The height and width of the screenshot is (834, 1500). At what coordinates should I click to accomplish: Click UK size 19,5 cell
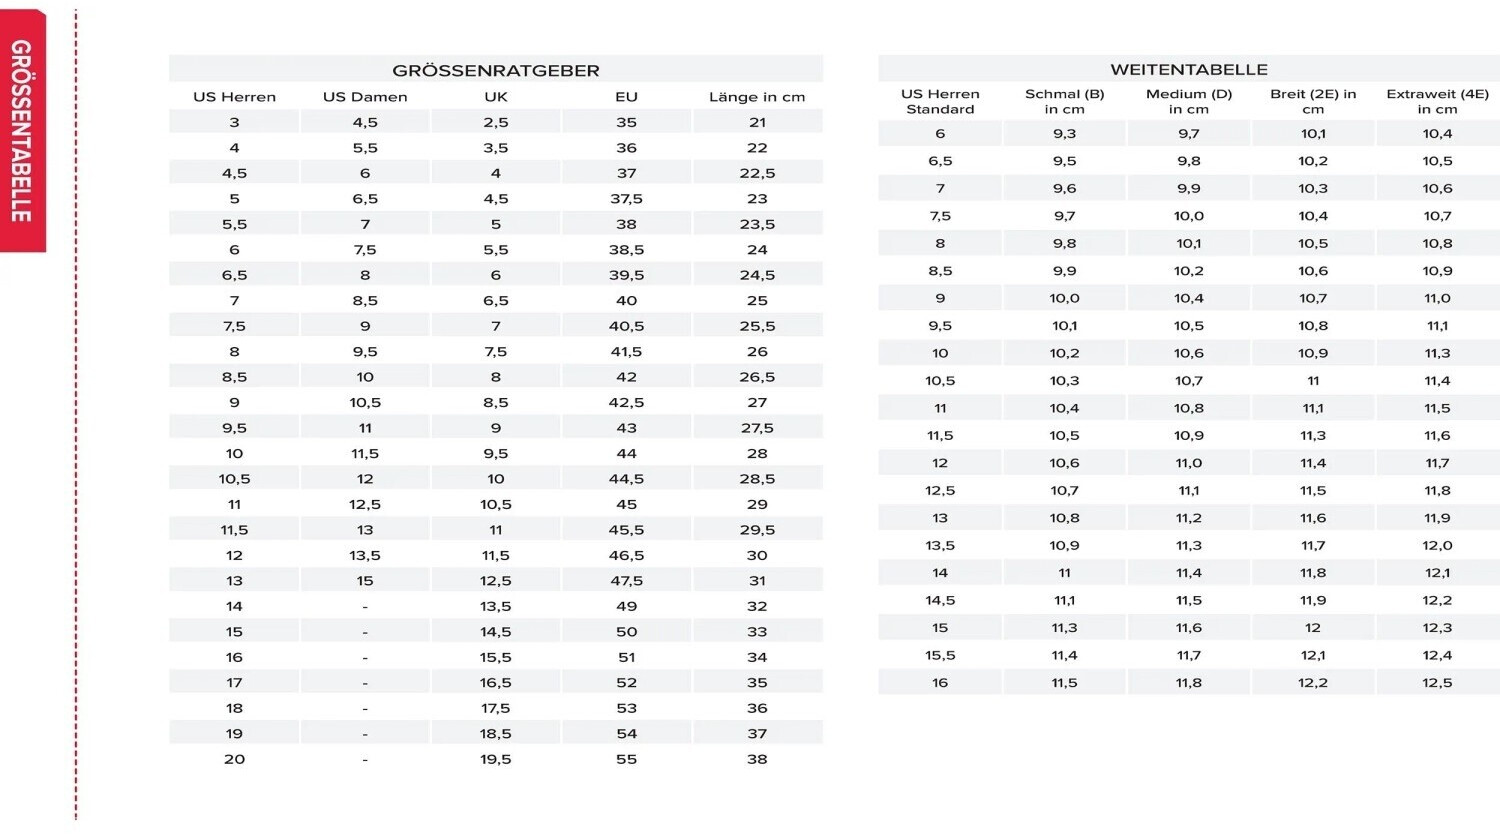click(x=496, y=759)
